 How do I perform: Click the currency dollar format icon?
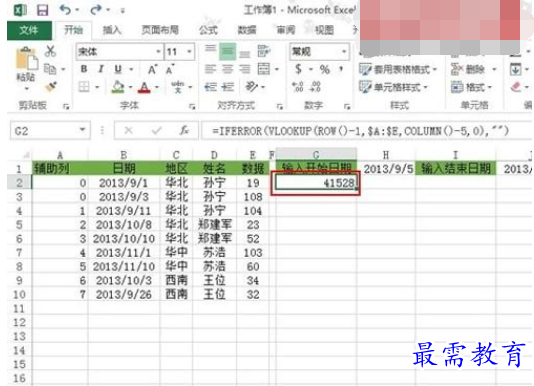pos(298,69)
